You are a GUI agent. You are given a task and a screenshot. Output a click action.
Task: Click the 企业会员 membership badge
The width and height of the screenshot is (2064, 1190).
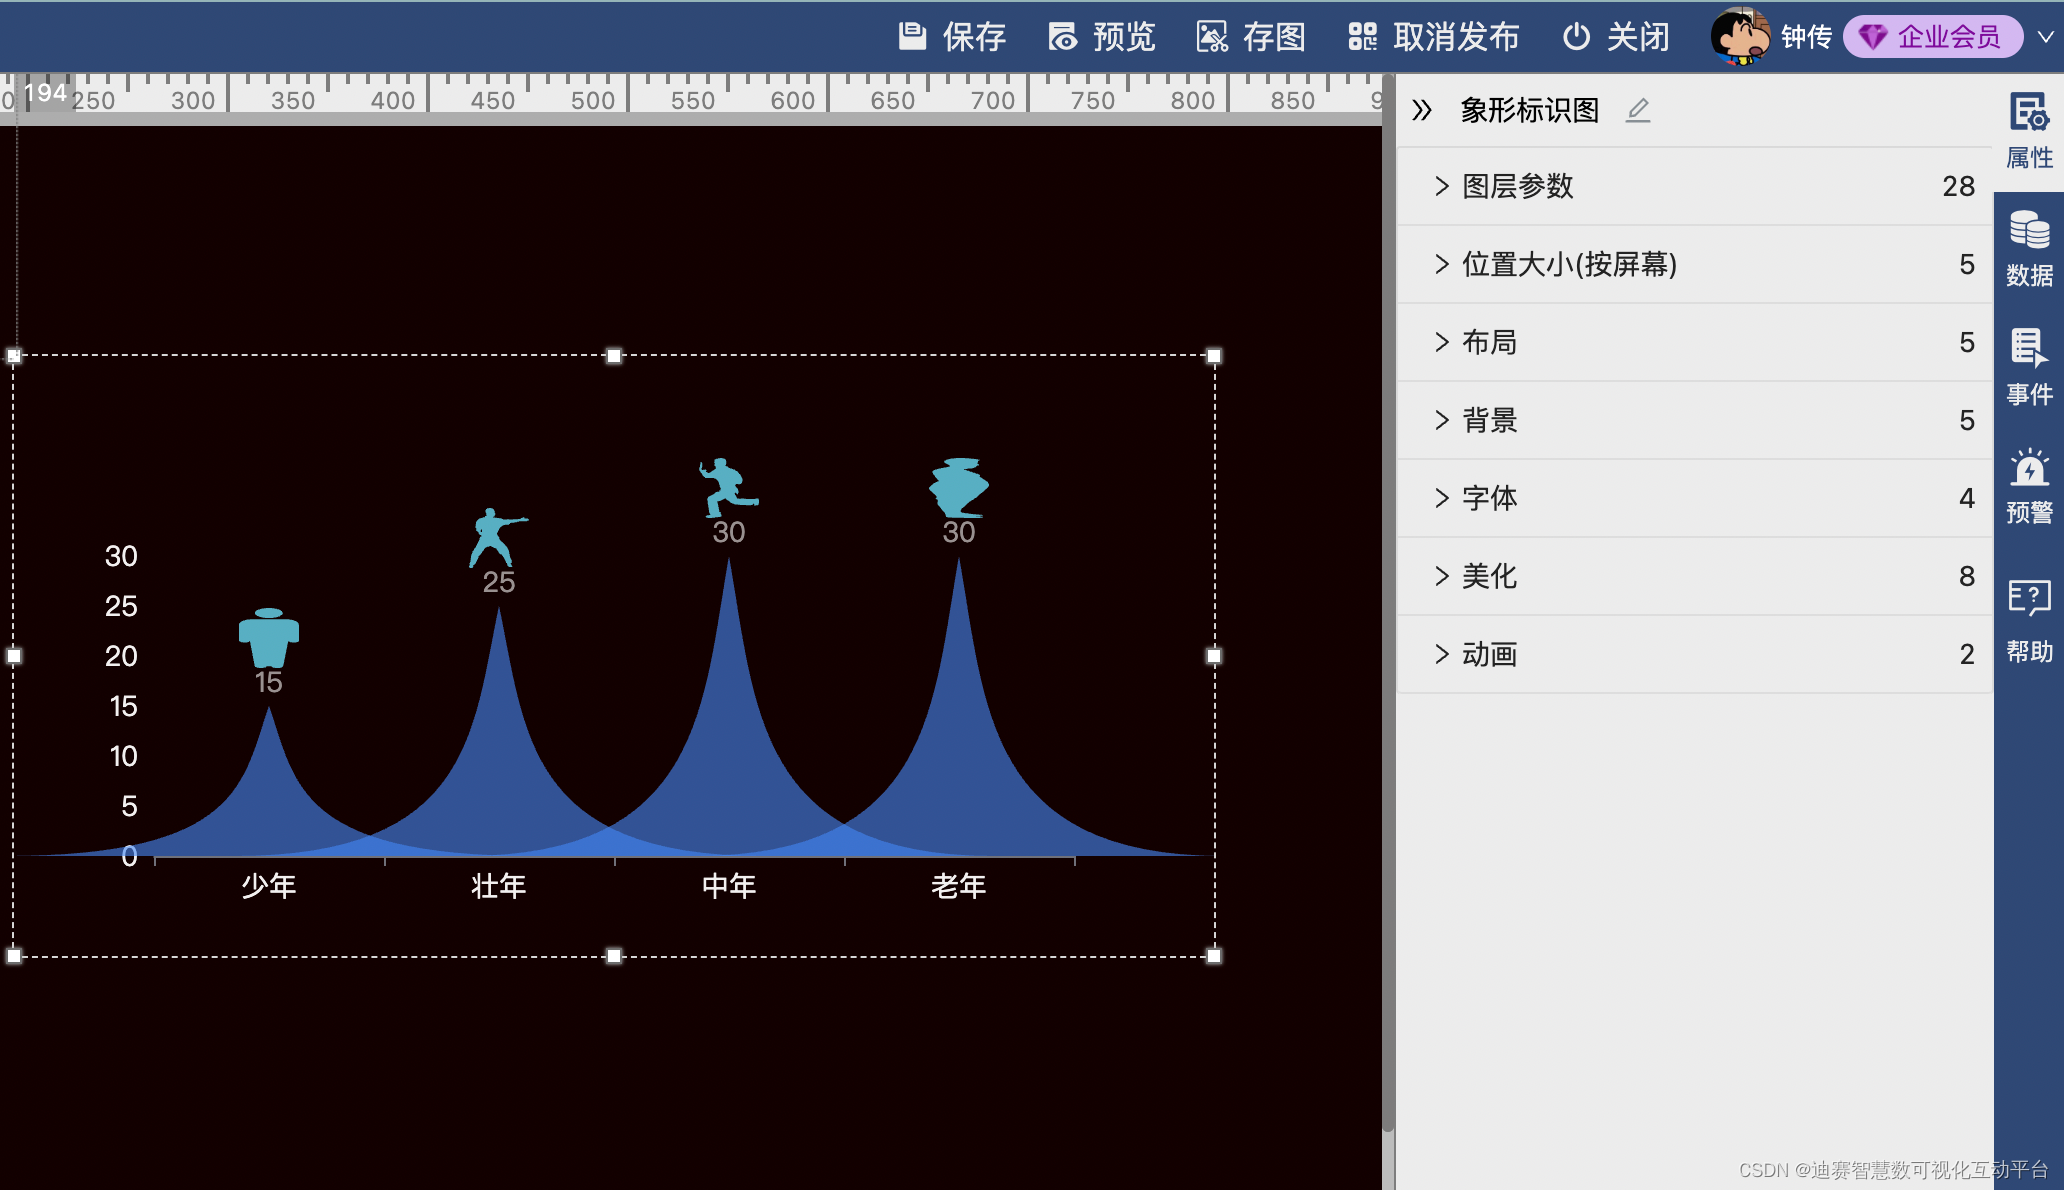1933,37
